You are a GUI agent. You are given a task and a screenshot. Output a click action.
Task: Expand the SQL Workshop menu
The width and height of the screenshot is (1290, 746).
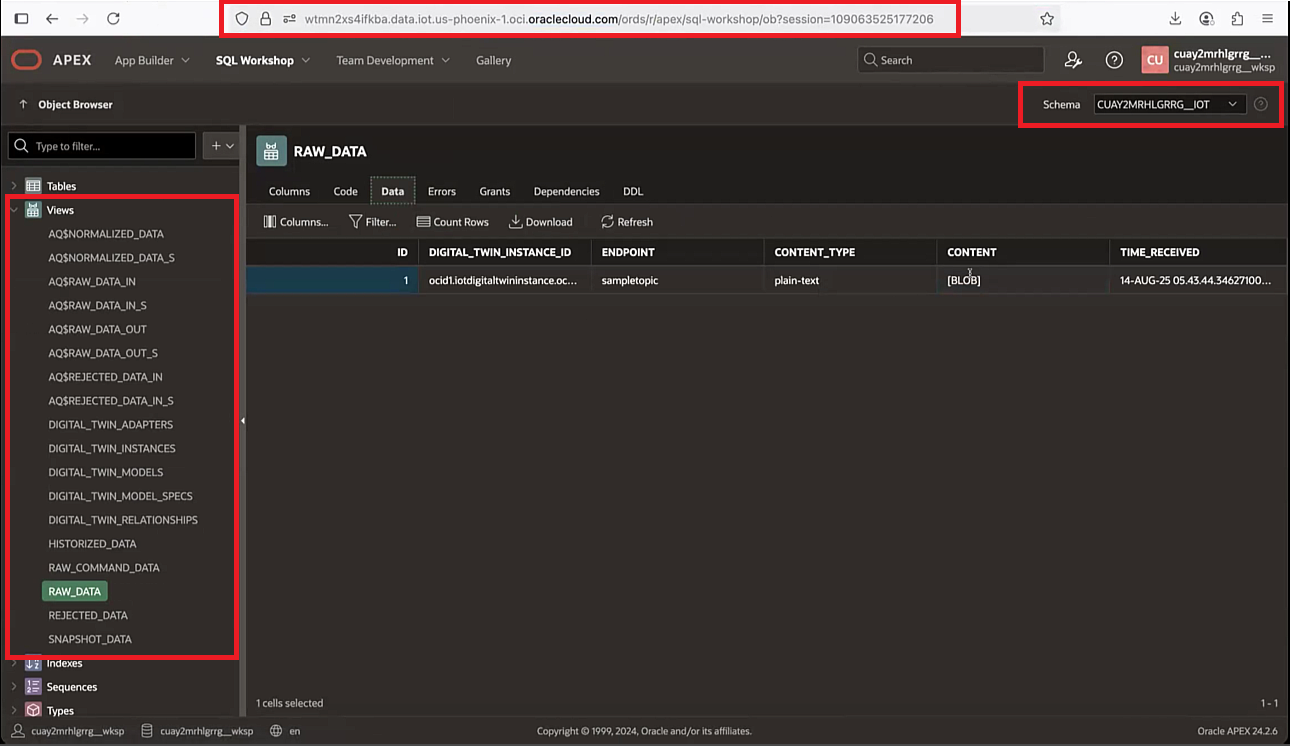[261, 60]
